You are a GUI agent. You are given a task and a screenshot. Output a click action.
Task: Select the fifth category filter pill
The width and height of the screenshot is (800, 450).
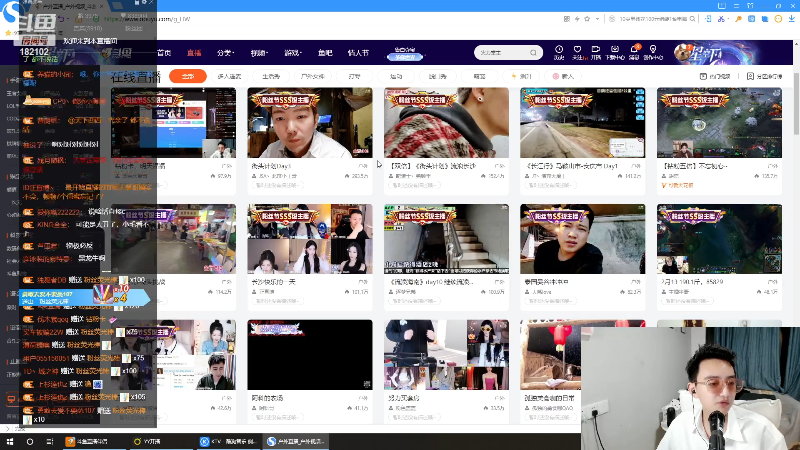(x=355, y=76)
